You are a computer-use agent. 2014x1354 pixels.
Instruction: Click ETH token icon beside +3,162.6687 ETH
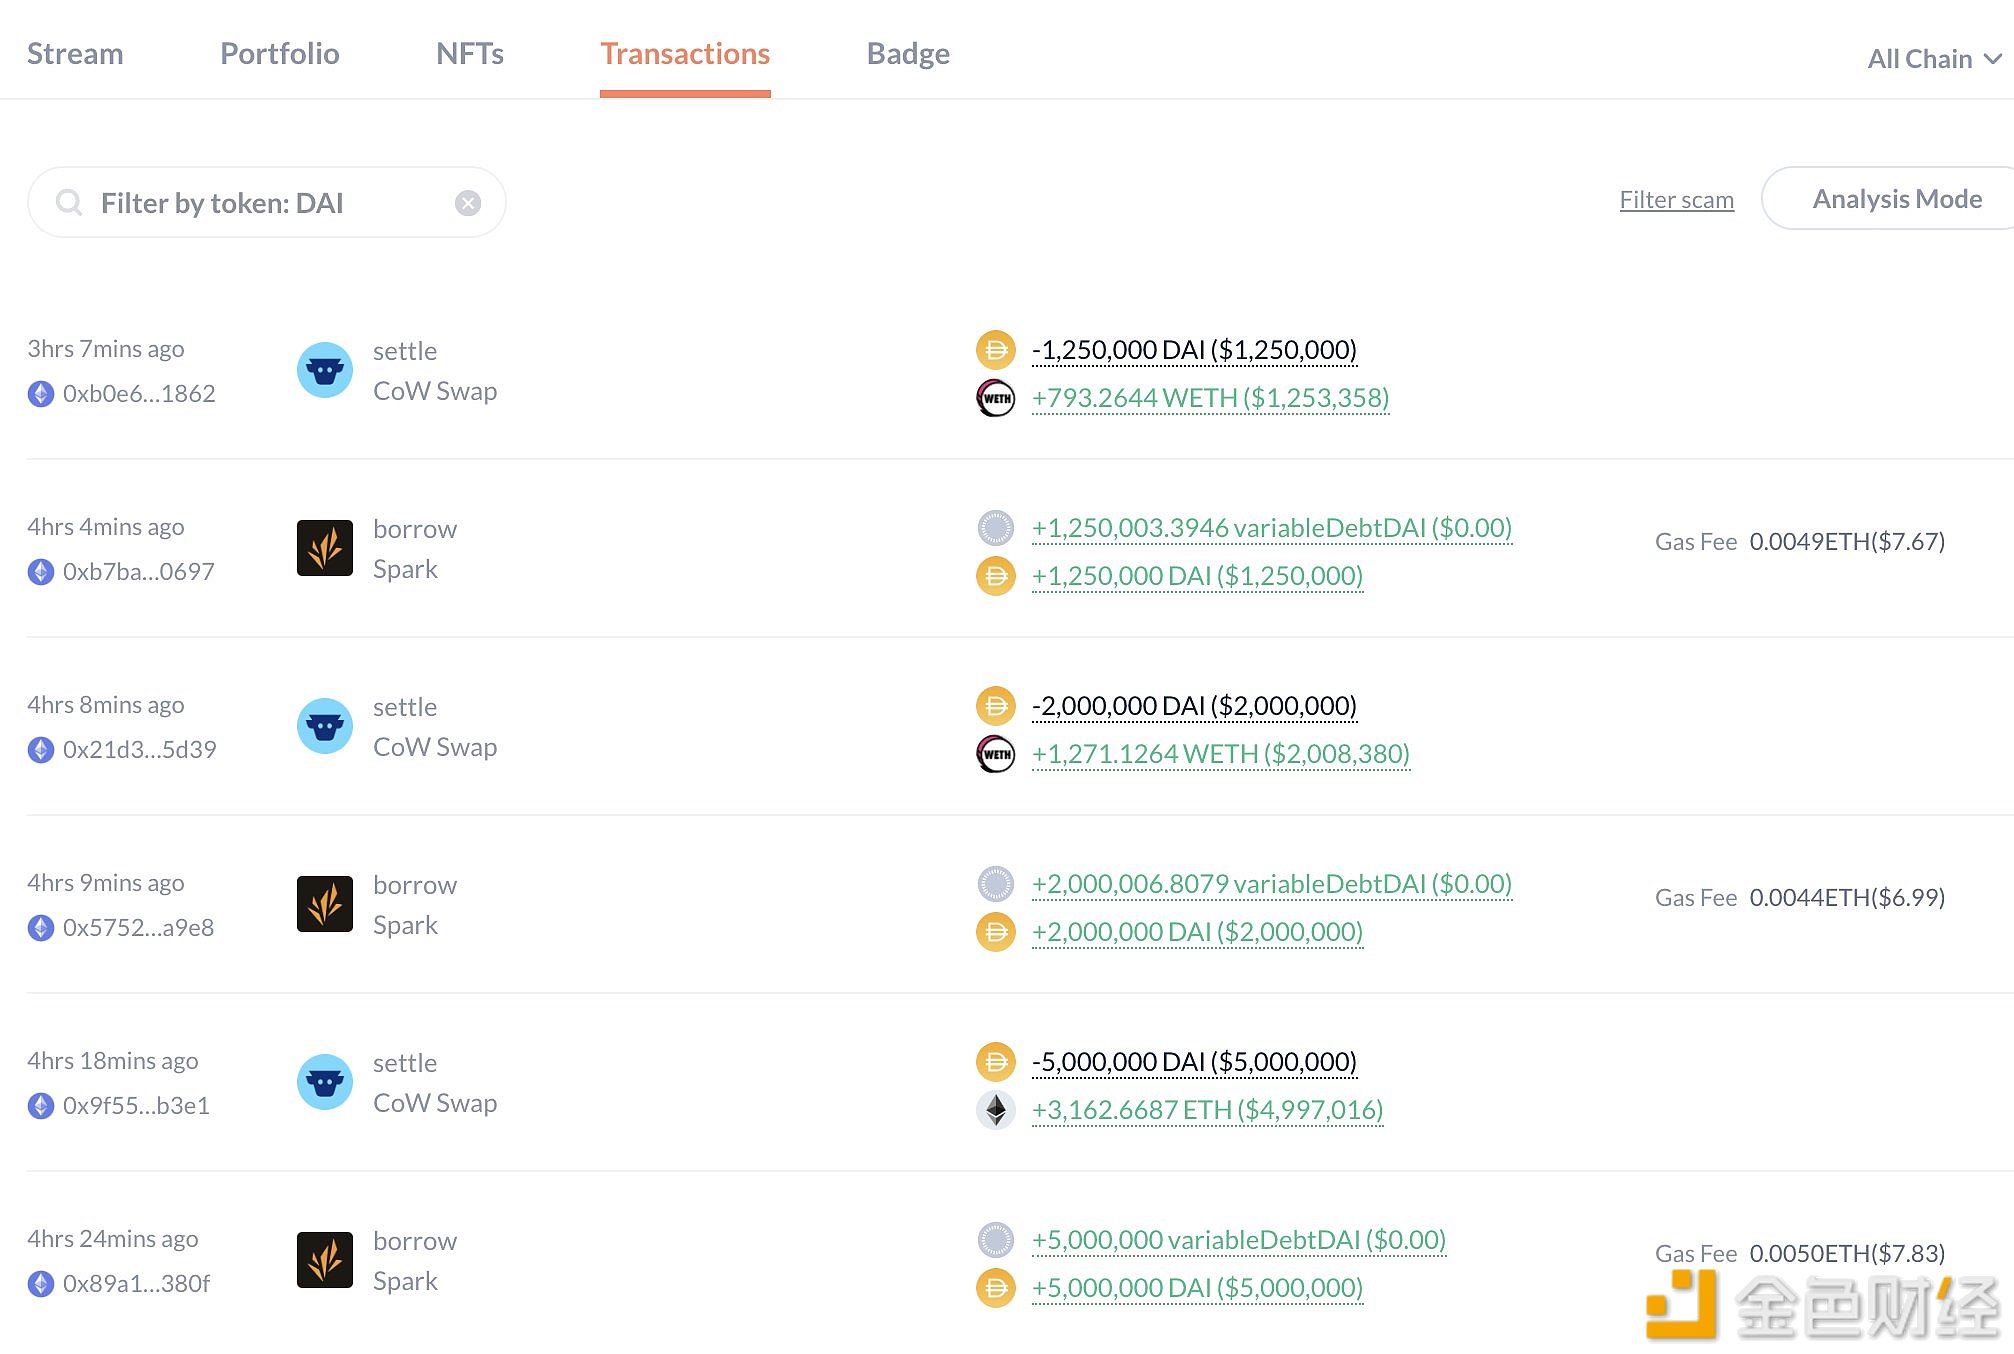point(995,1110)
